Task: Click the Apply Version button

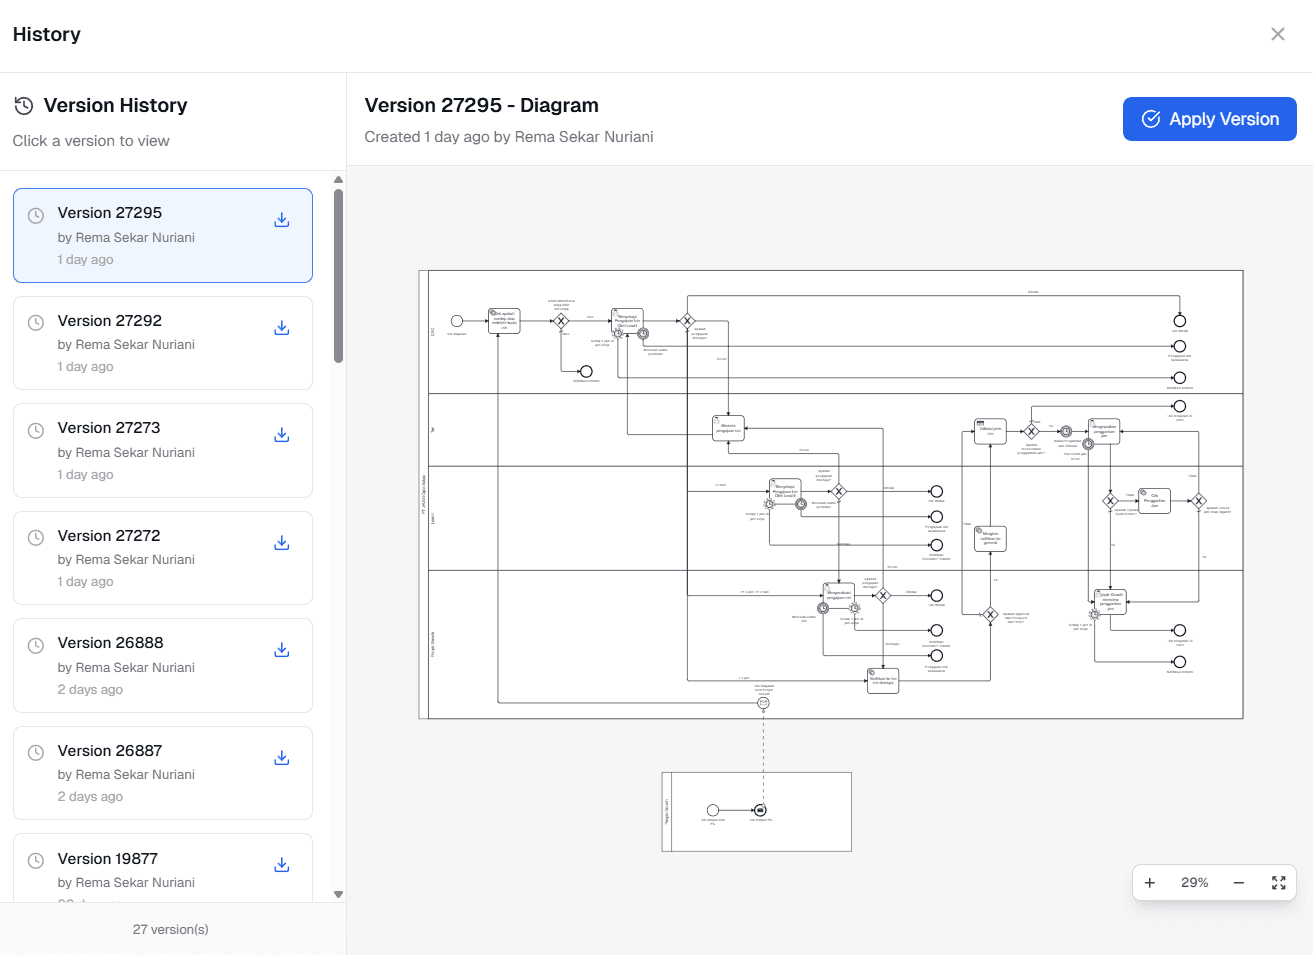Action: [1209, 118]
